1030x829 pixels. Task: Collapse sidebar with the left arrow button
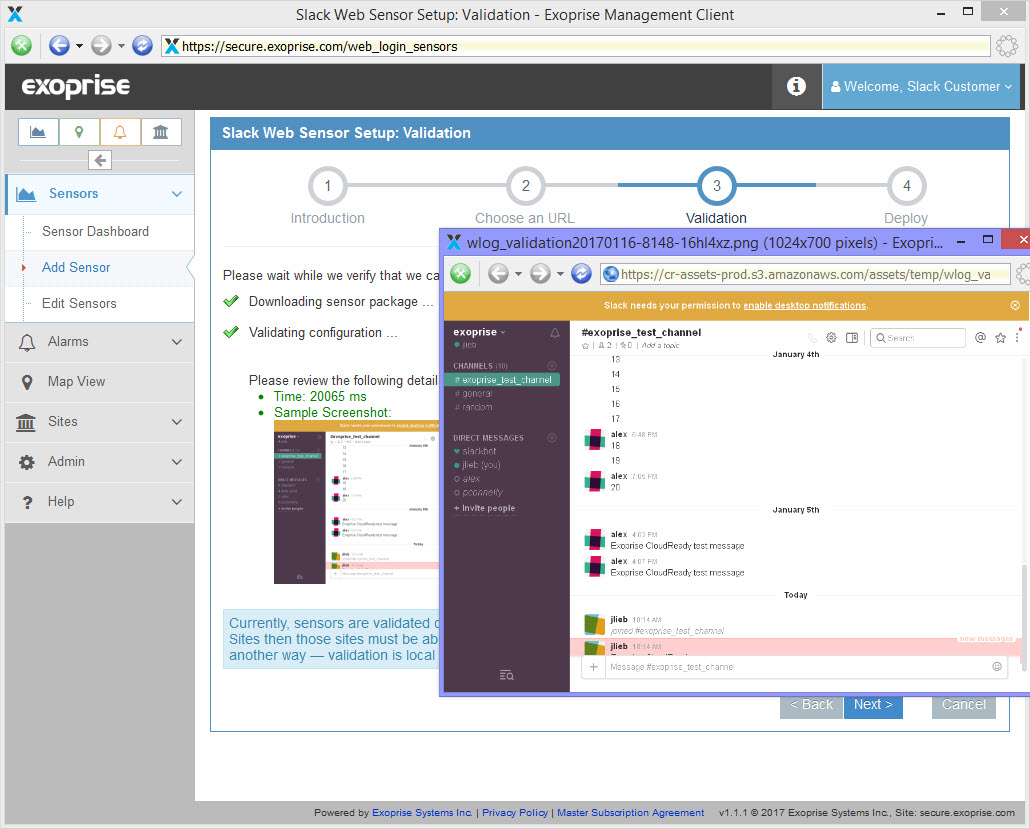pyautogui.click(x=100, y=160)
